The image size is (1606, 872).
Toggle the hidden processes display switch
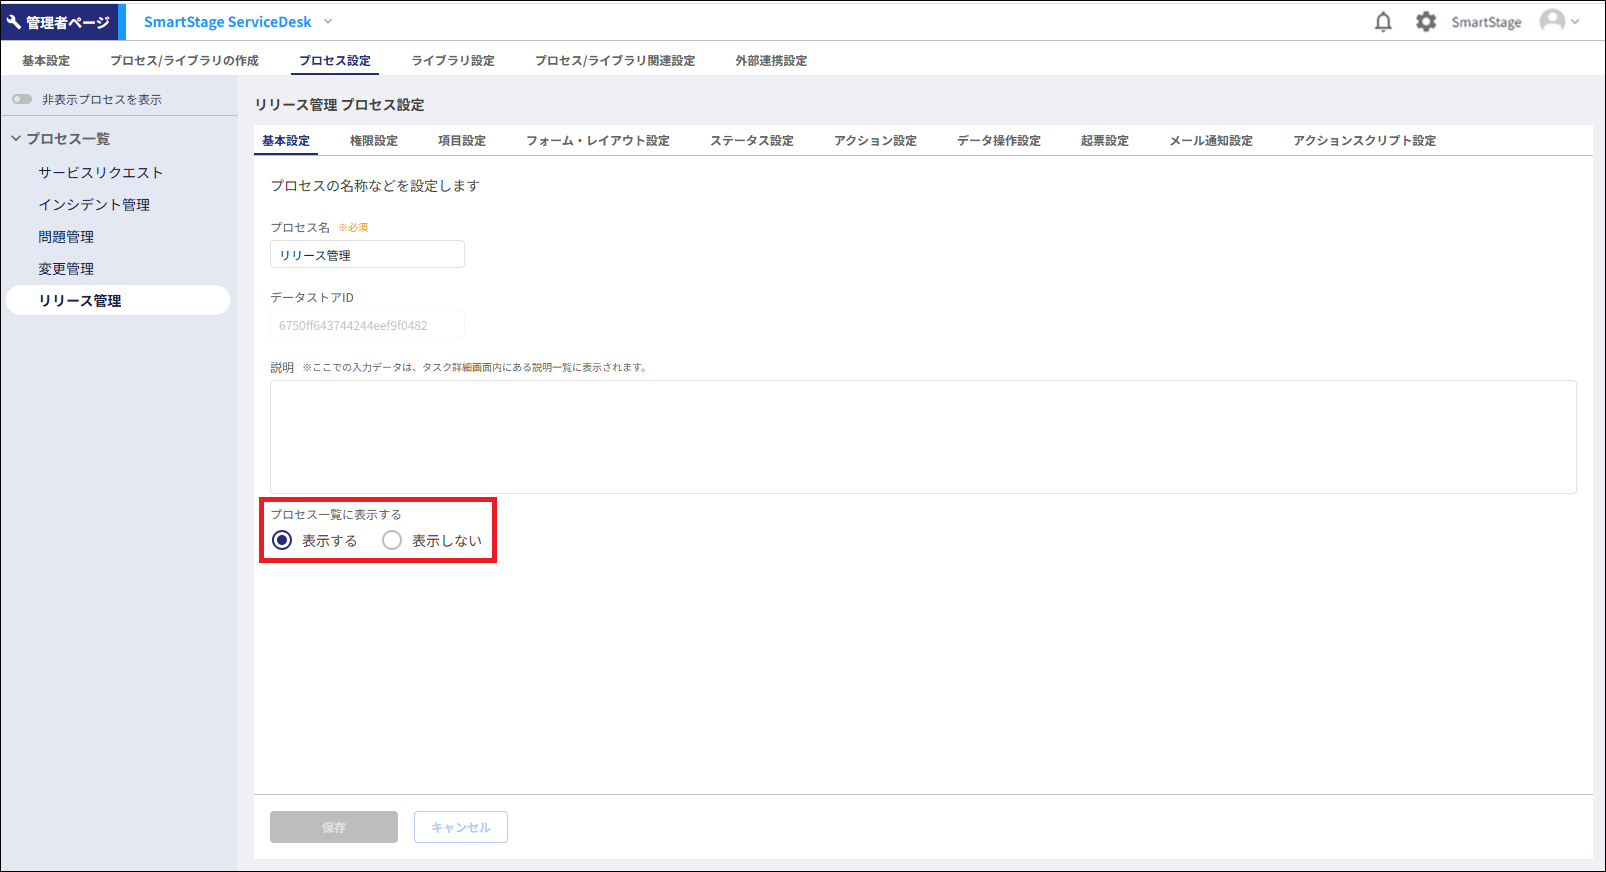(x=22, y=99)
